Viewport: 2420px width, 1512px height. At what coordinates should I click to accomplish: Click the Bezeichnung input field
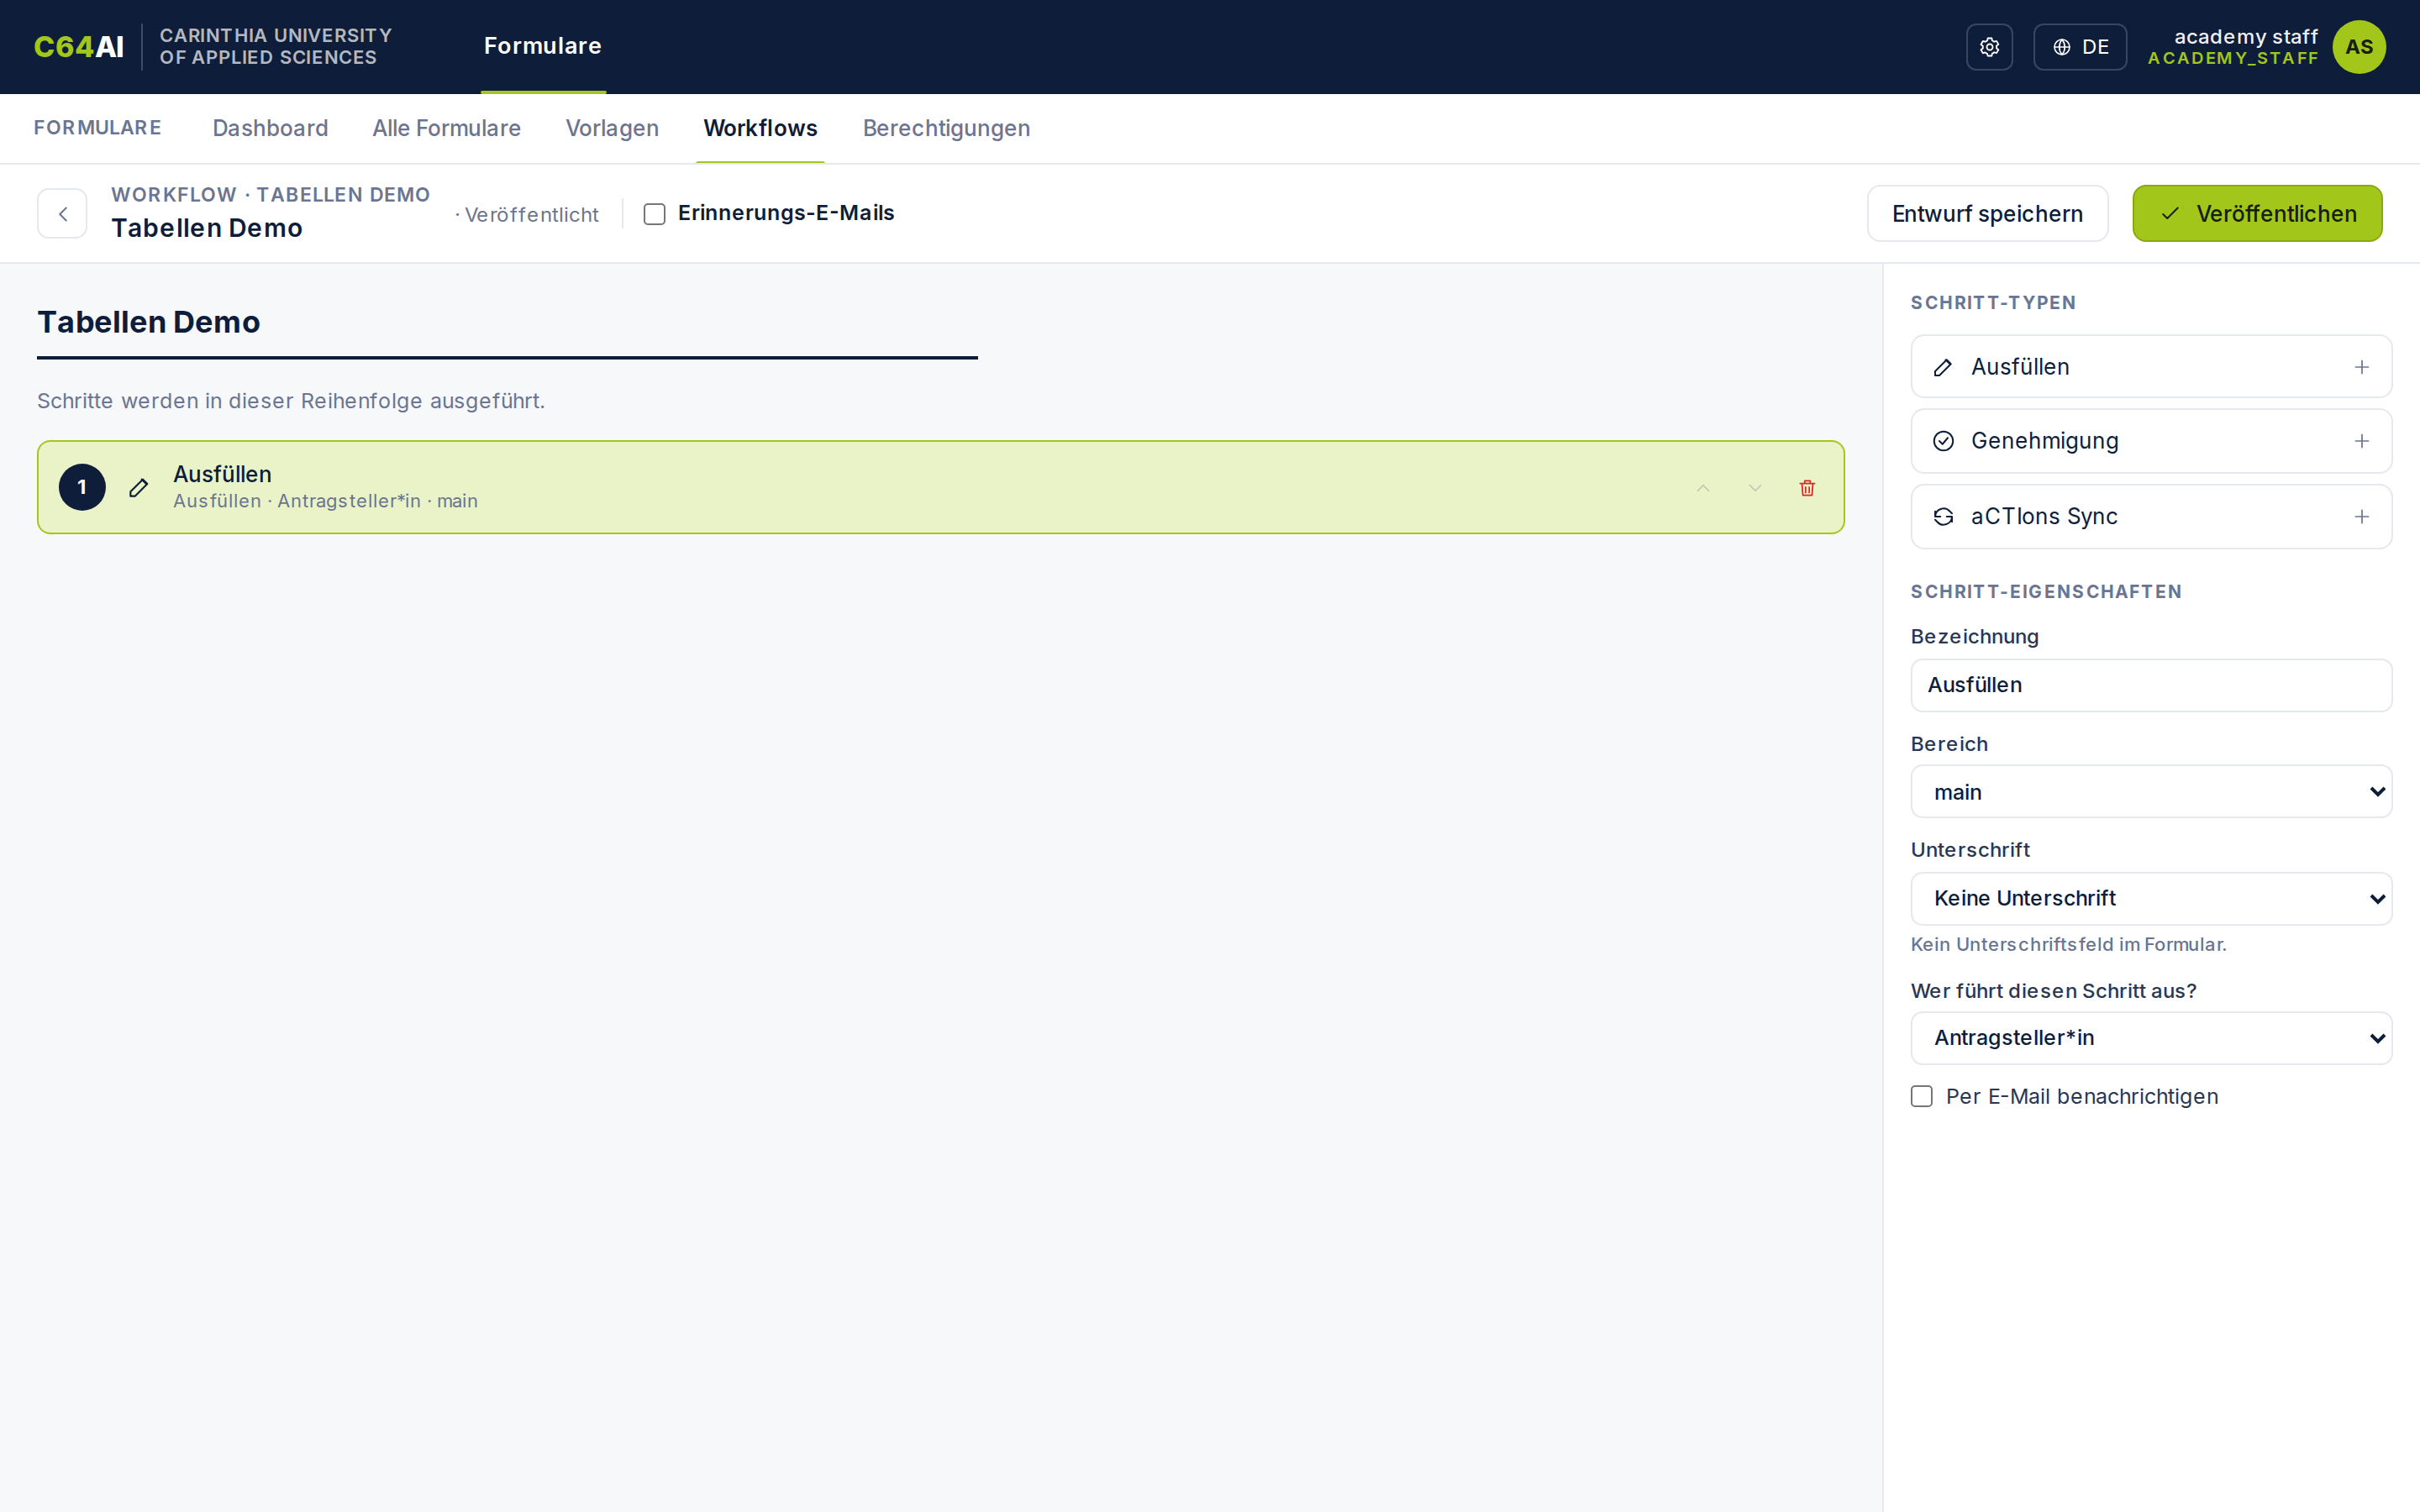(x=2151, y=685)
